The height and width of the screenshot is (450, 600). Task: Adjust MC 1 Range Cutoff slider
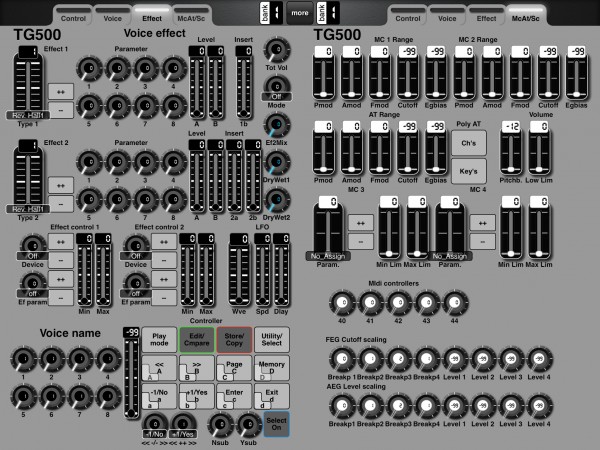(x=408, y=73)
